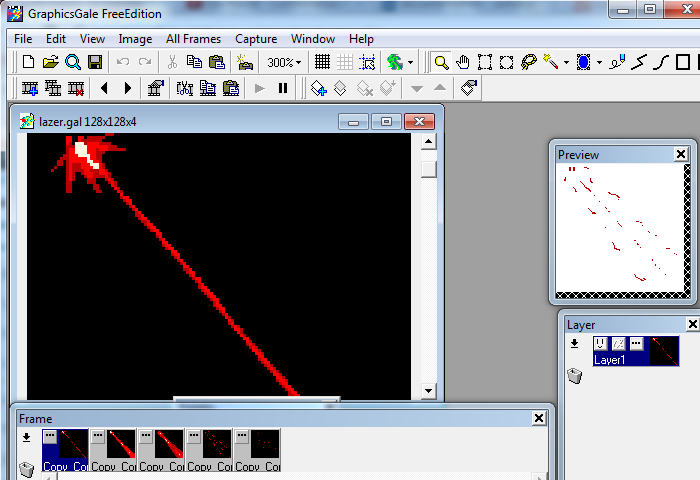Click the blue magnifier browse icon
The height and width of the screenshot is (480, 700).
(x=73, y=62)
